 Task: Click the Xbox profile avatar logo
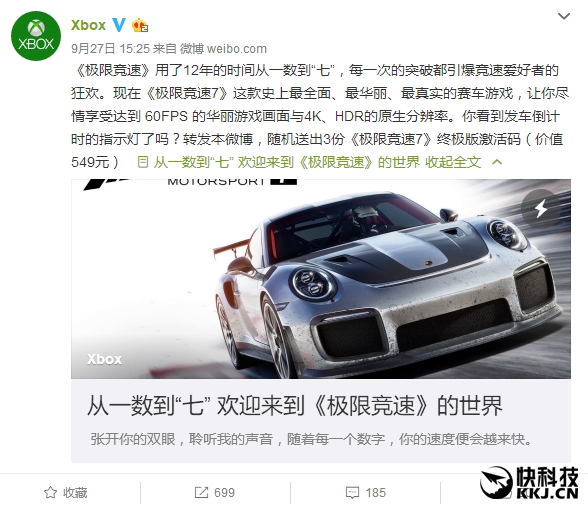click(x=36, y=36)
